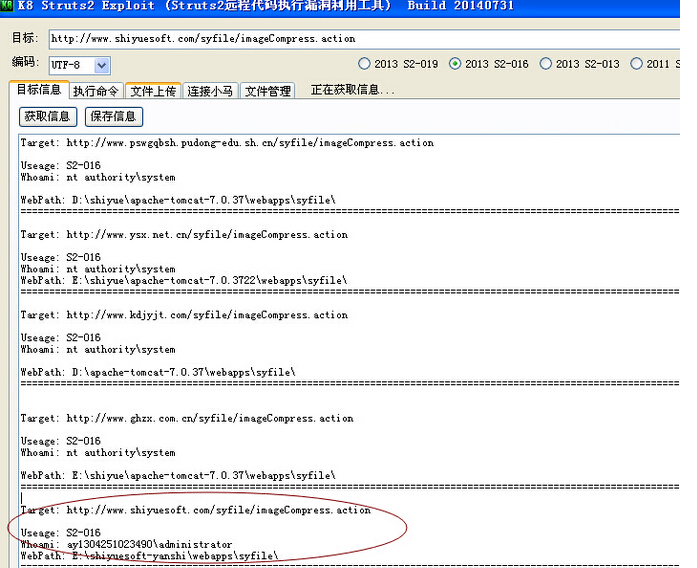Click WebPath D:\shiyue\apache-tomcat-7.0.37 line
The width and height of the screenshot is (697, 568).
pyautogui.click(x=178, y=200)
